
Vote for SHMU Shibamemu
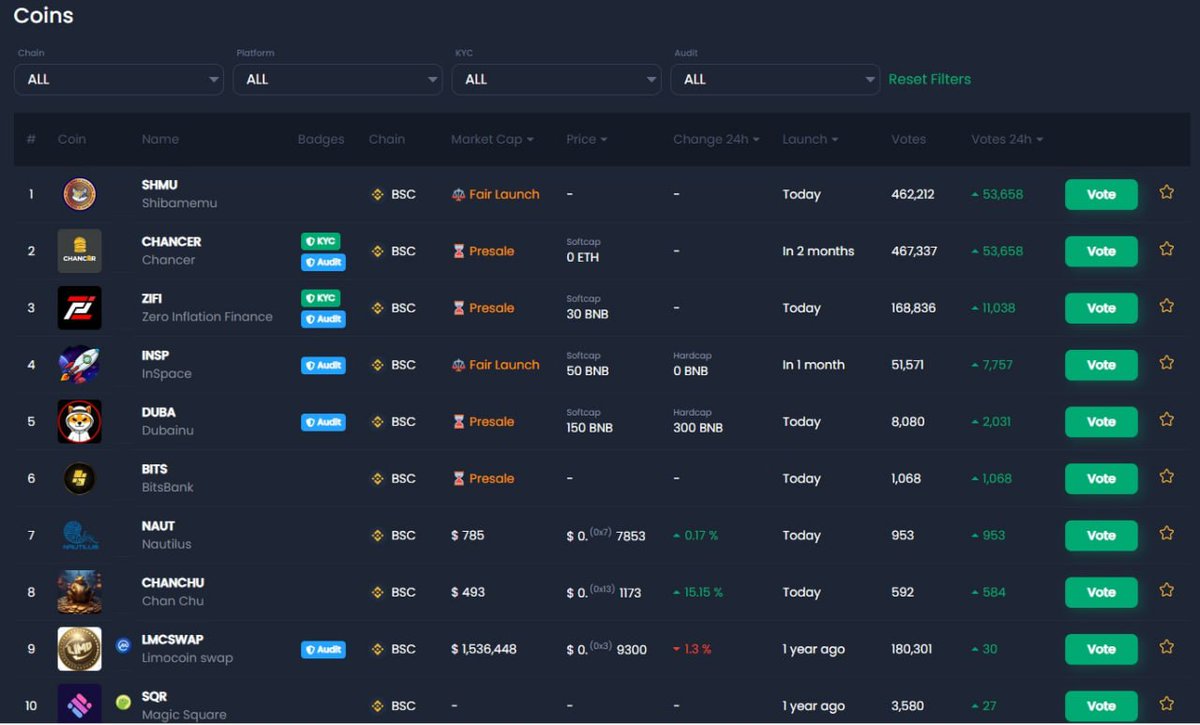pyautogui.click(x=1101, y=194)
